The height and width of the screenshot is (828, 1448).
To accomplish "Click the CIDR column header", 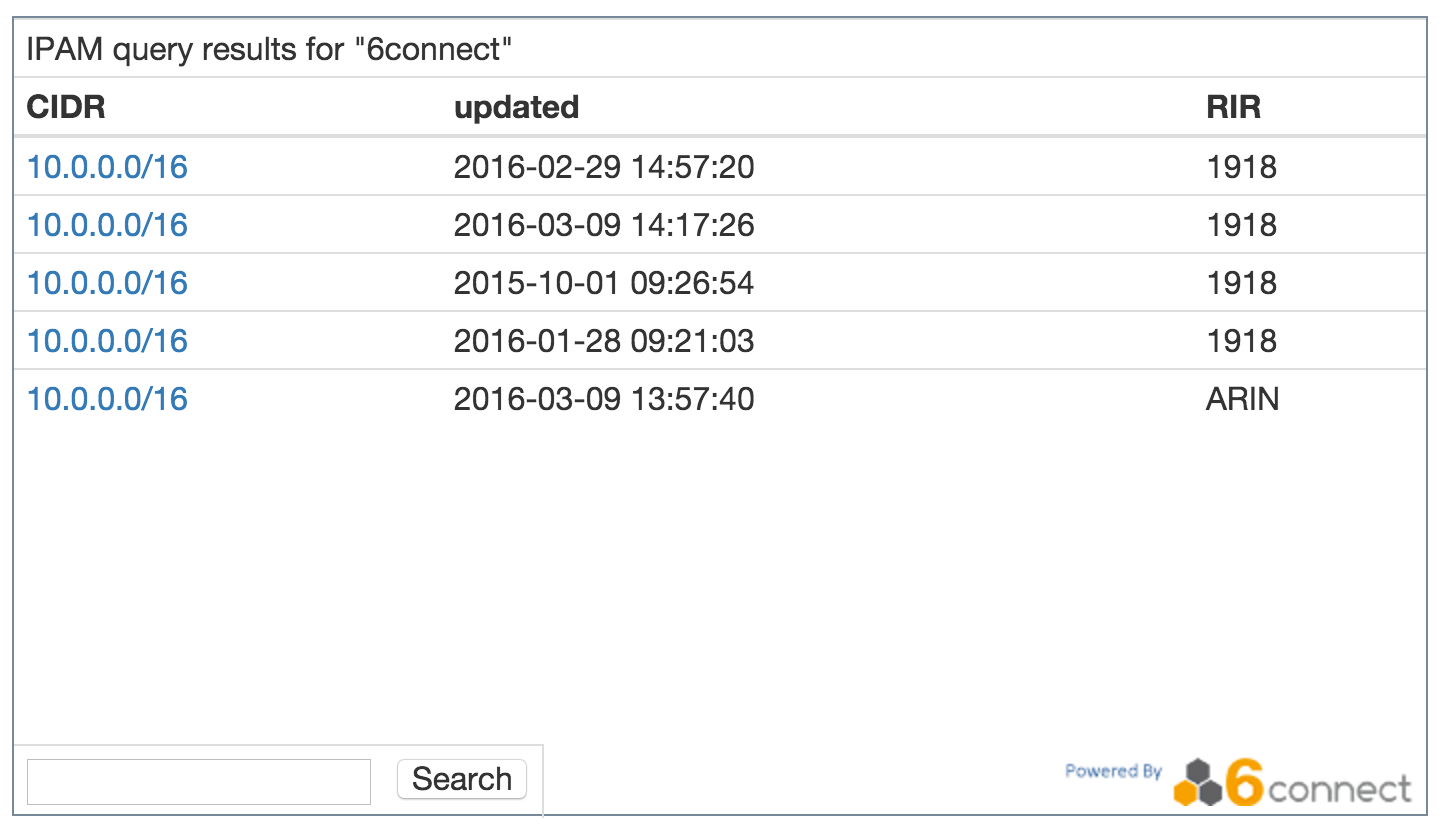I will point(66,107).
